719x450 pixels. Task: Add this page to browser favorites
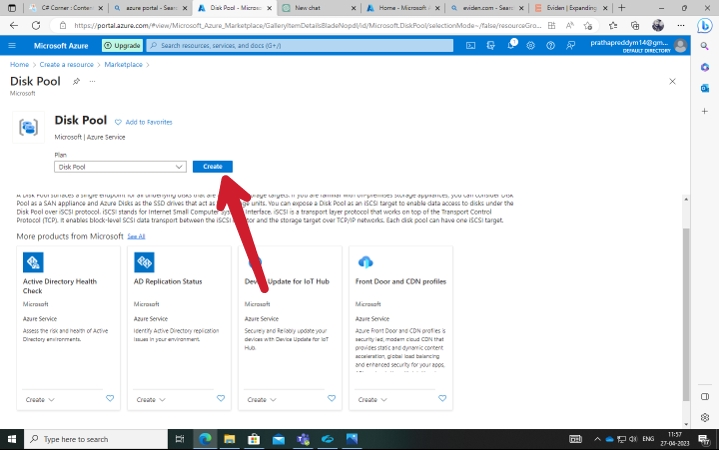pyautogui.click(x=588, y=26)
